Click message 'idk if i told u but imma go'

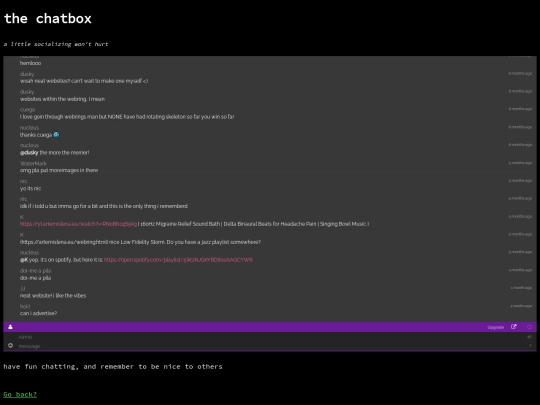(x=104, y=206)
